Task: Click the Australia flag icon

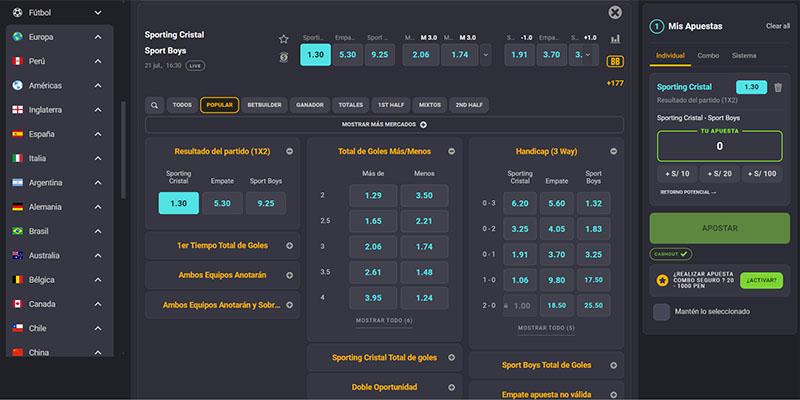Action: click(x=18, y=256)
